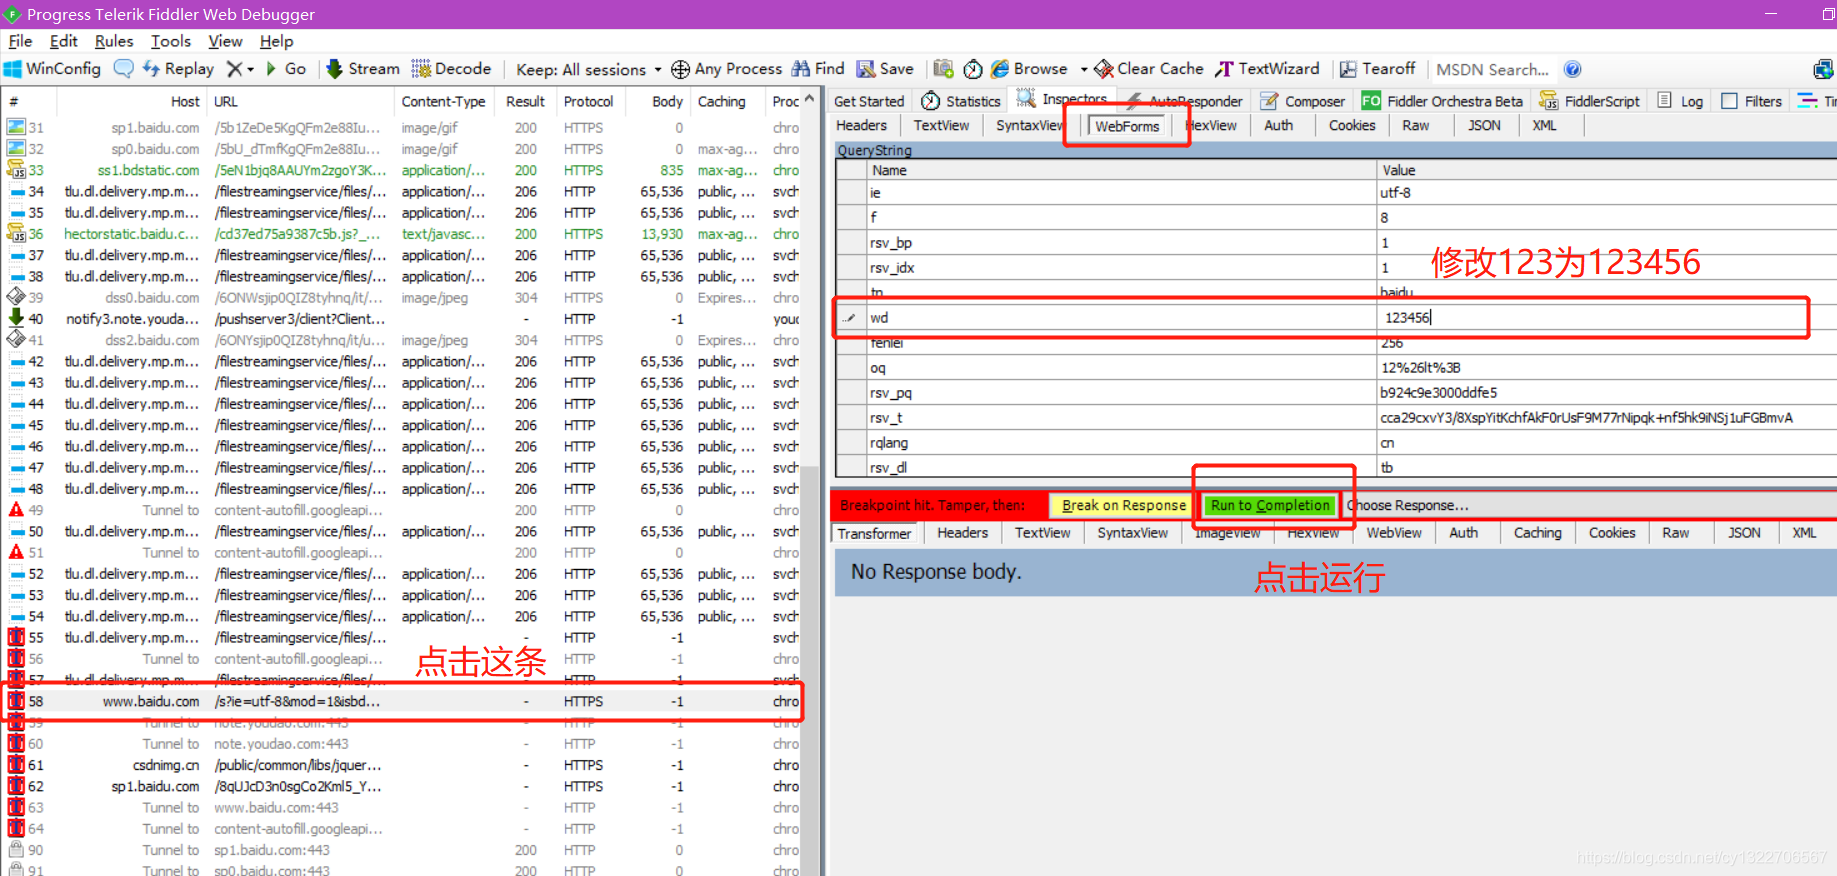Open the Keep: All sessions dropdown
This screenshot has width=1837, height=876.
[588, 70]
